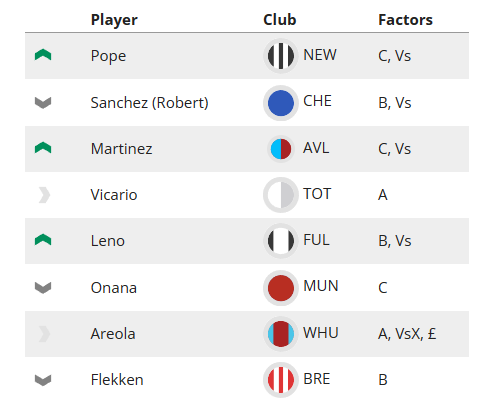Sort by the Factors column header
The height and width of the screenshot is (407, 483).
coord(405,20)
